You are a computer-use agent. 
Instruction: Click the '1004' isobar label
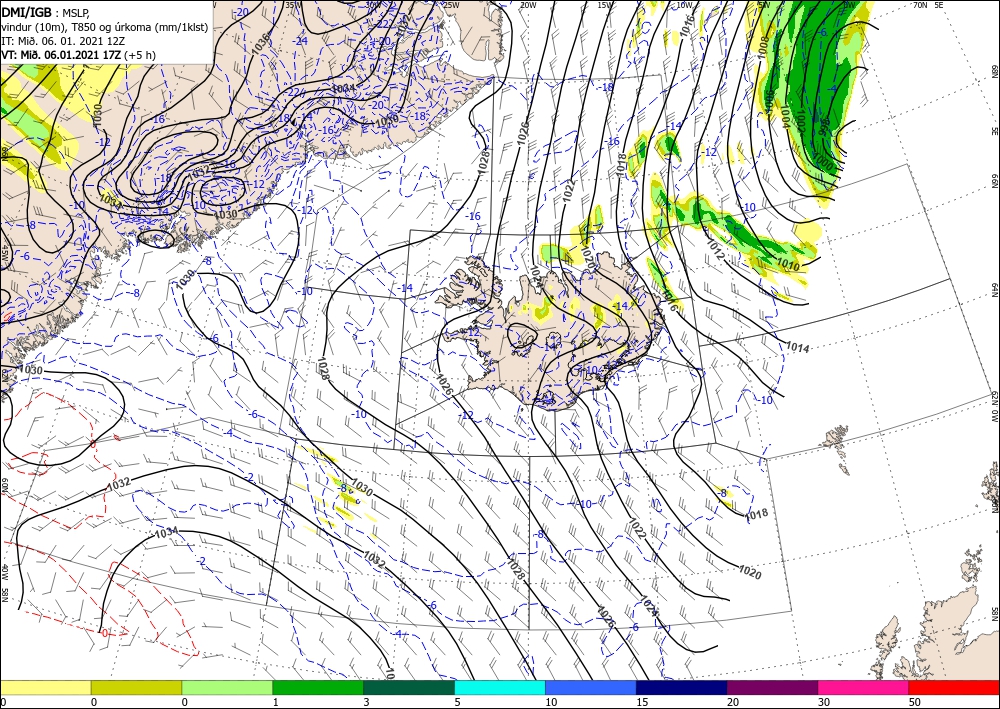coord(784,115)
